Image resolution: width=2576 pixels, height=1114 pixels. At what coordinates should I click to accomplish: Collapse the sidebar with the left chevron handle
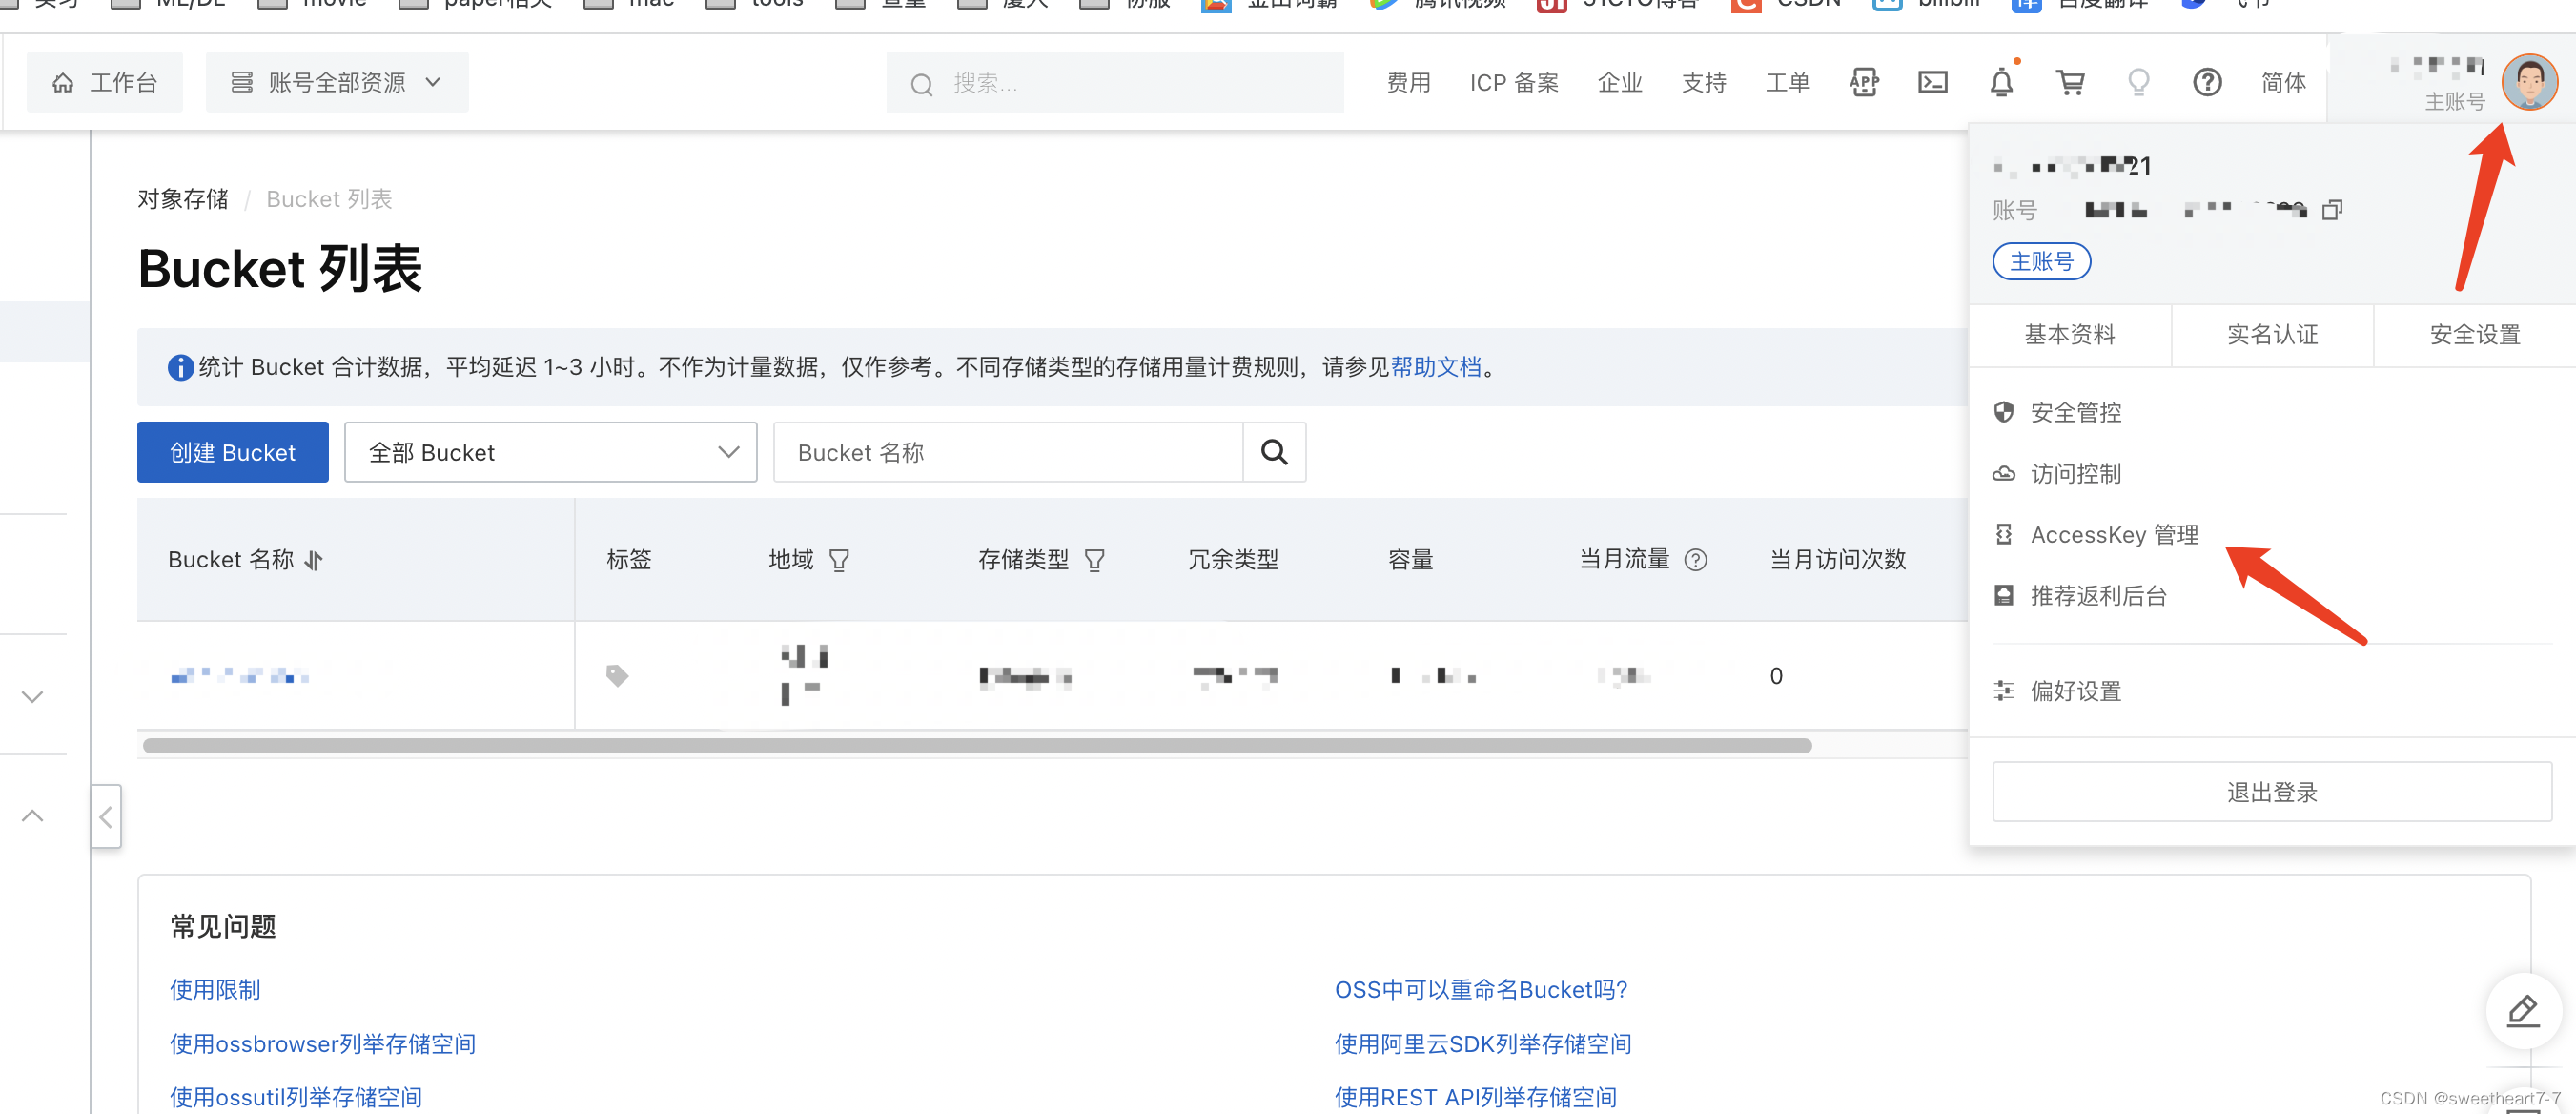tap(106, 816)
